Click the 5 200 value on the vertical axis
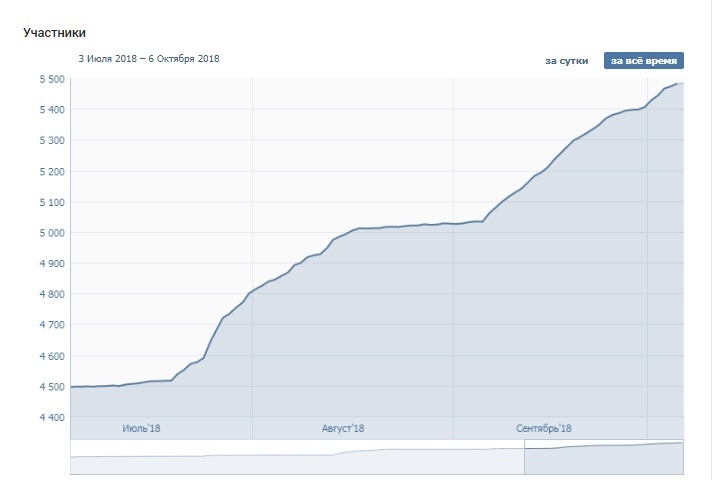The width and height of the screenshot is (712, 480). coord(50,171)
